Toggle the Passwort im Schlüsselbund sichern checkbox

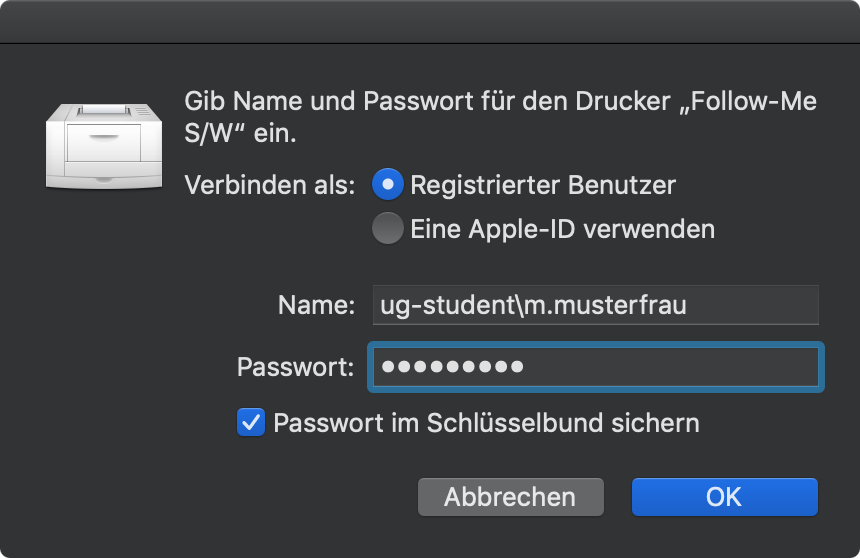pos(251,422)
